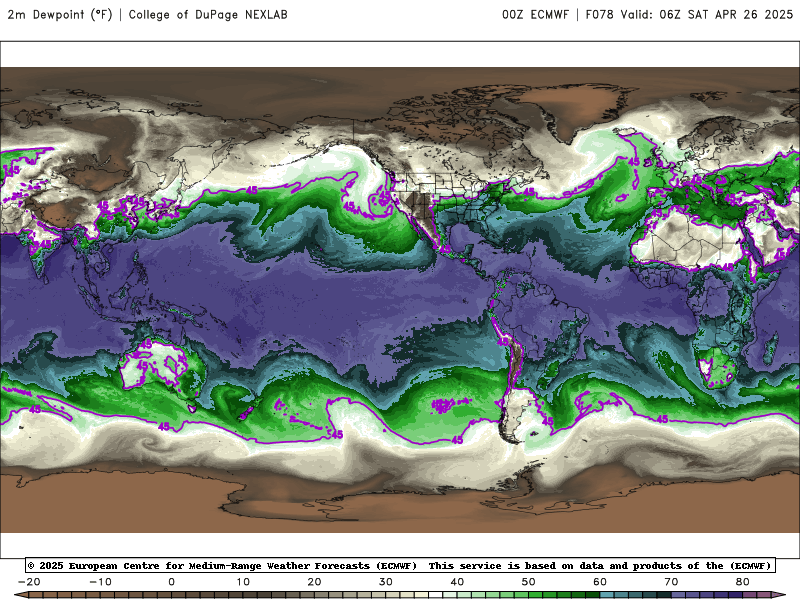Click the "F078 Valid: 06Z SAT APR 26 2025" text
The width and height of the screenshot is (800, 600).
tap(689, 15)
